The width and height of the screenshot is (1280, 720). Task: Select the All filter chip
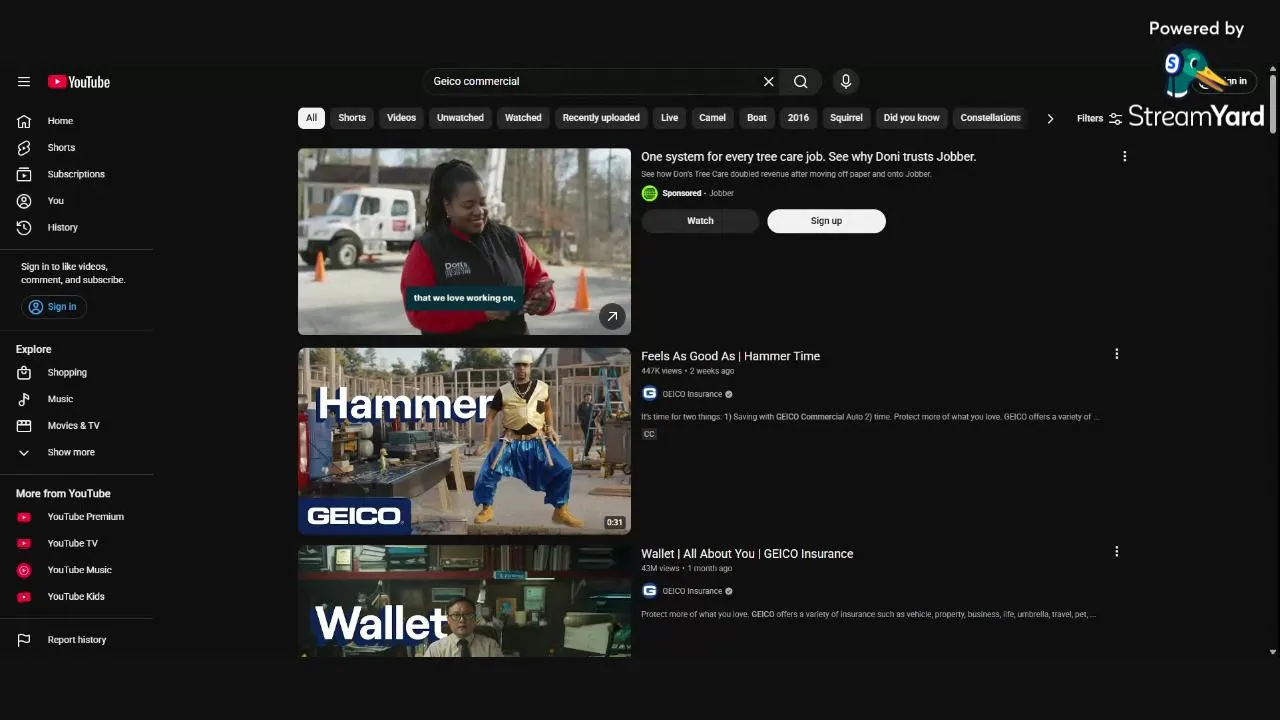(311, 118)
